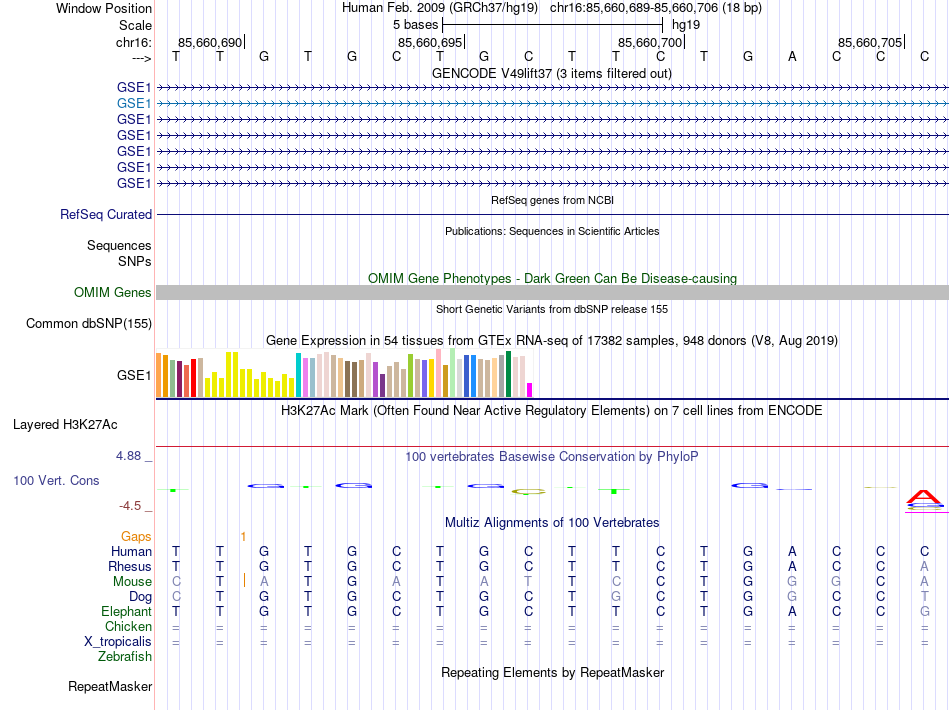Screen dimensions: 950x710
Task: Click the Common dbSNP(155) track label
Action: point(89,323)
